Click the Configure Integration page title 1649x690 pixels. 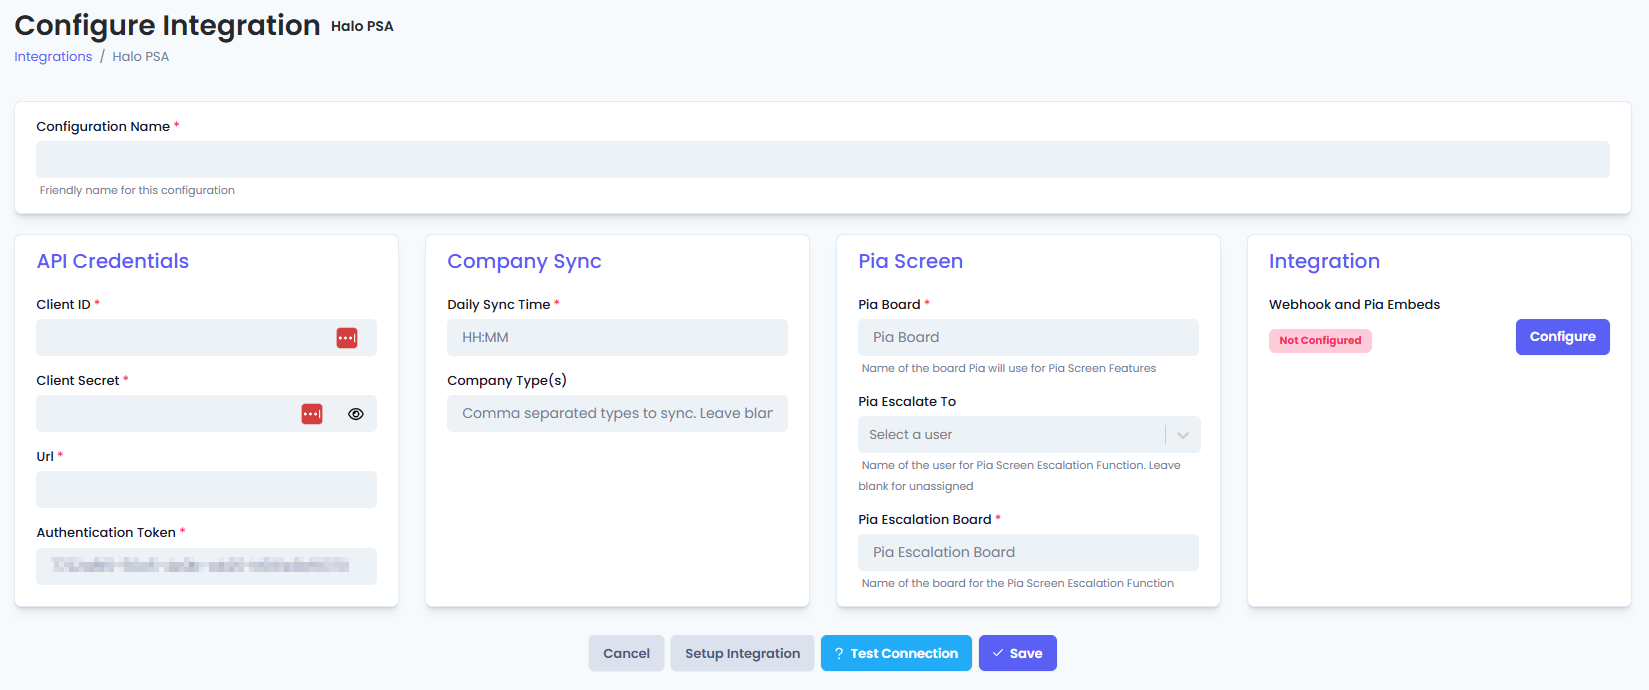[167, 25]
